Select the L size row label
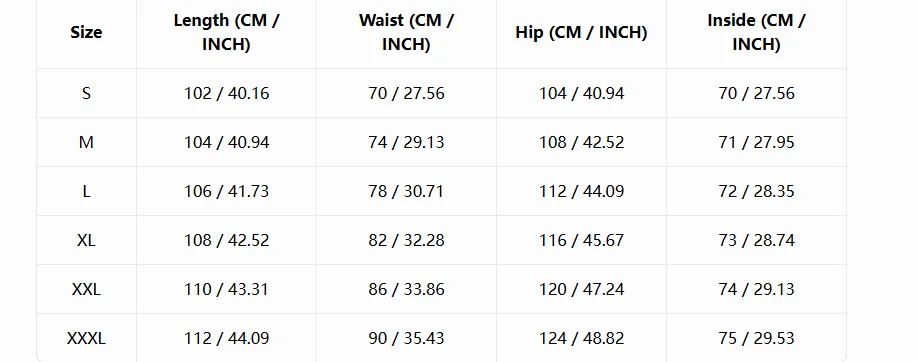This screenshot has height=362, width=918. [x=86, y=192]
